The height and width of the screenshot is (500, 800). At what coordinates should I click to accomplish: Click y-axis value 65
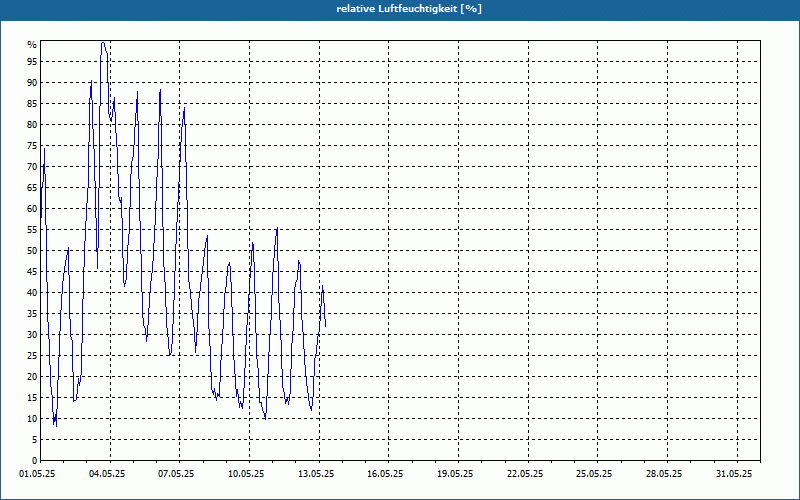[32, 188]
